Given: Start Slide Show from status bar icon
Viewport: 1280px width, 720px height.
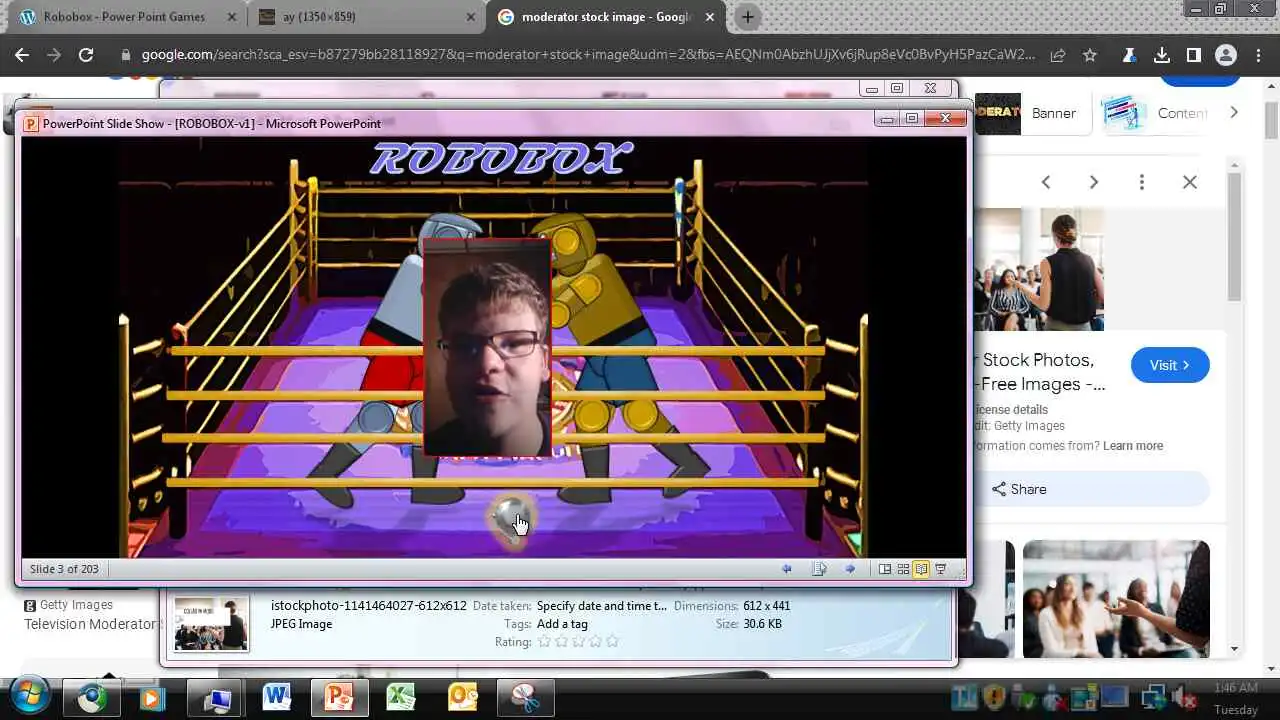Looking at the screenshot, I should point(940,569).
